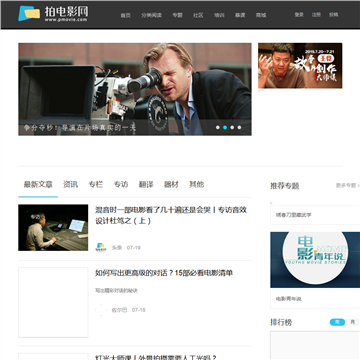Viewport: 360px width, 360px height.
Task: Click the 注册 register link
Action: pyautogui.click(x=316, y=15)
